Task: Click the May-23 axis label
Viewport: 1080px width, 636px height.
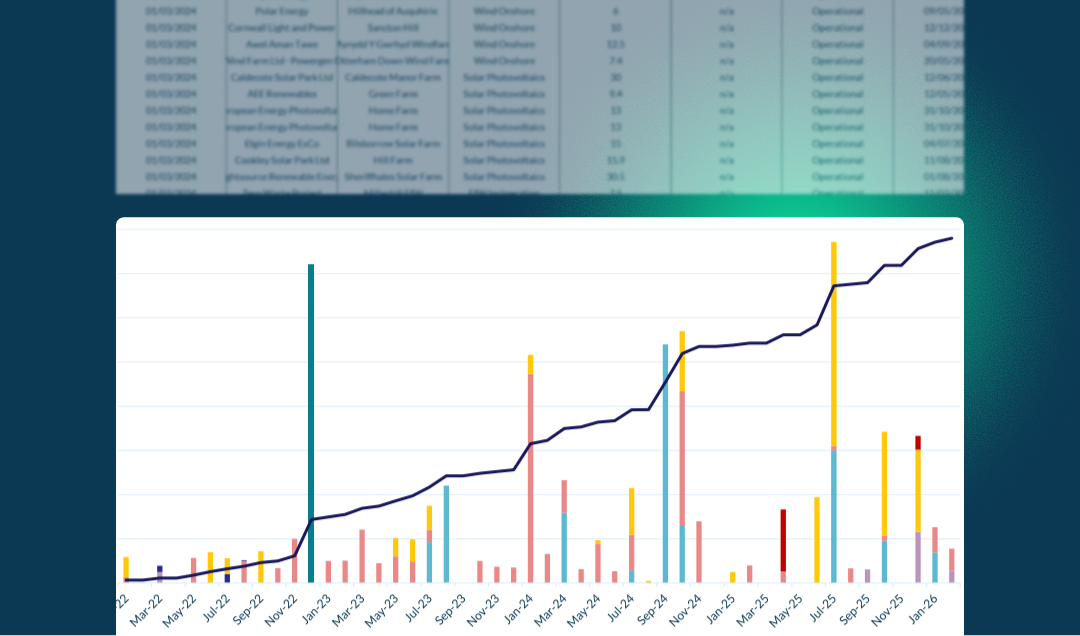Action: pos(382,609)
